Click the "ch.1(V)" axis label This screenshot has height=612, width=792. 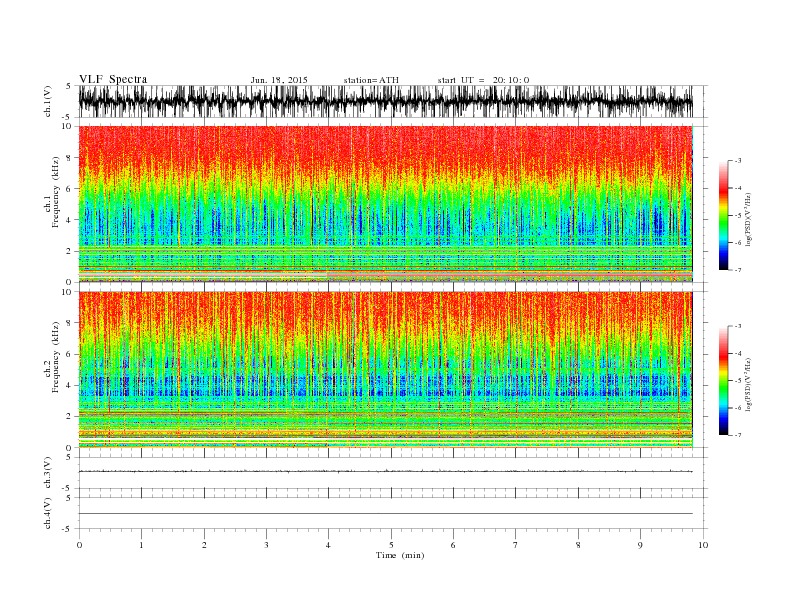[x=48, y=102]
